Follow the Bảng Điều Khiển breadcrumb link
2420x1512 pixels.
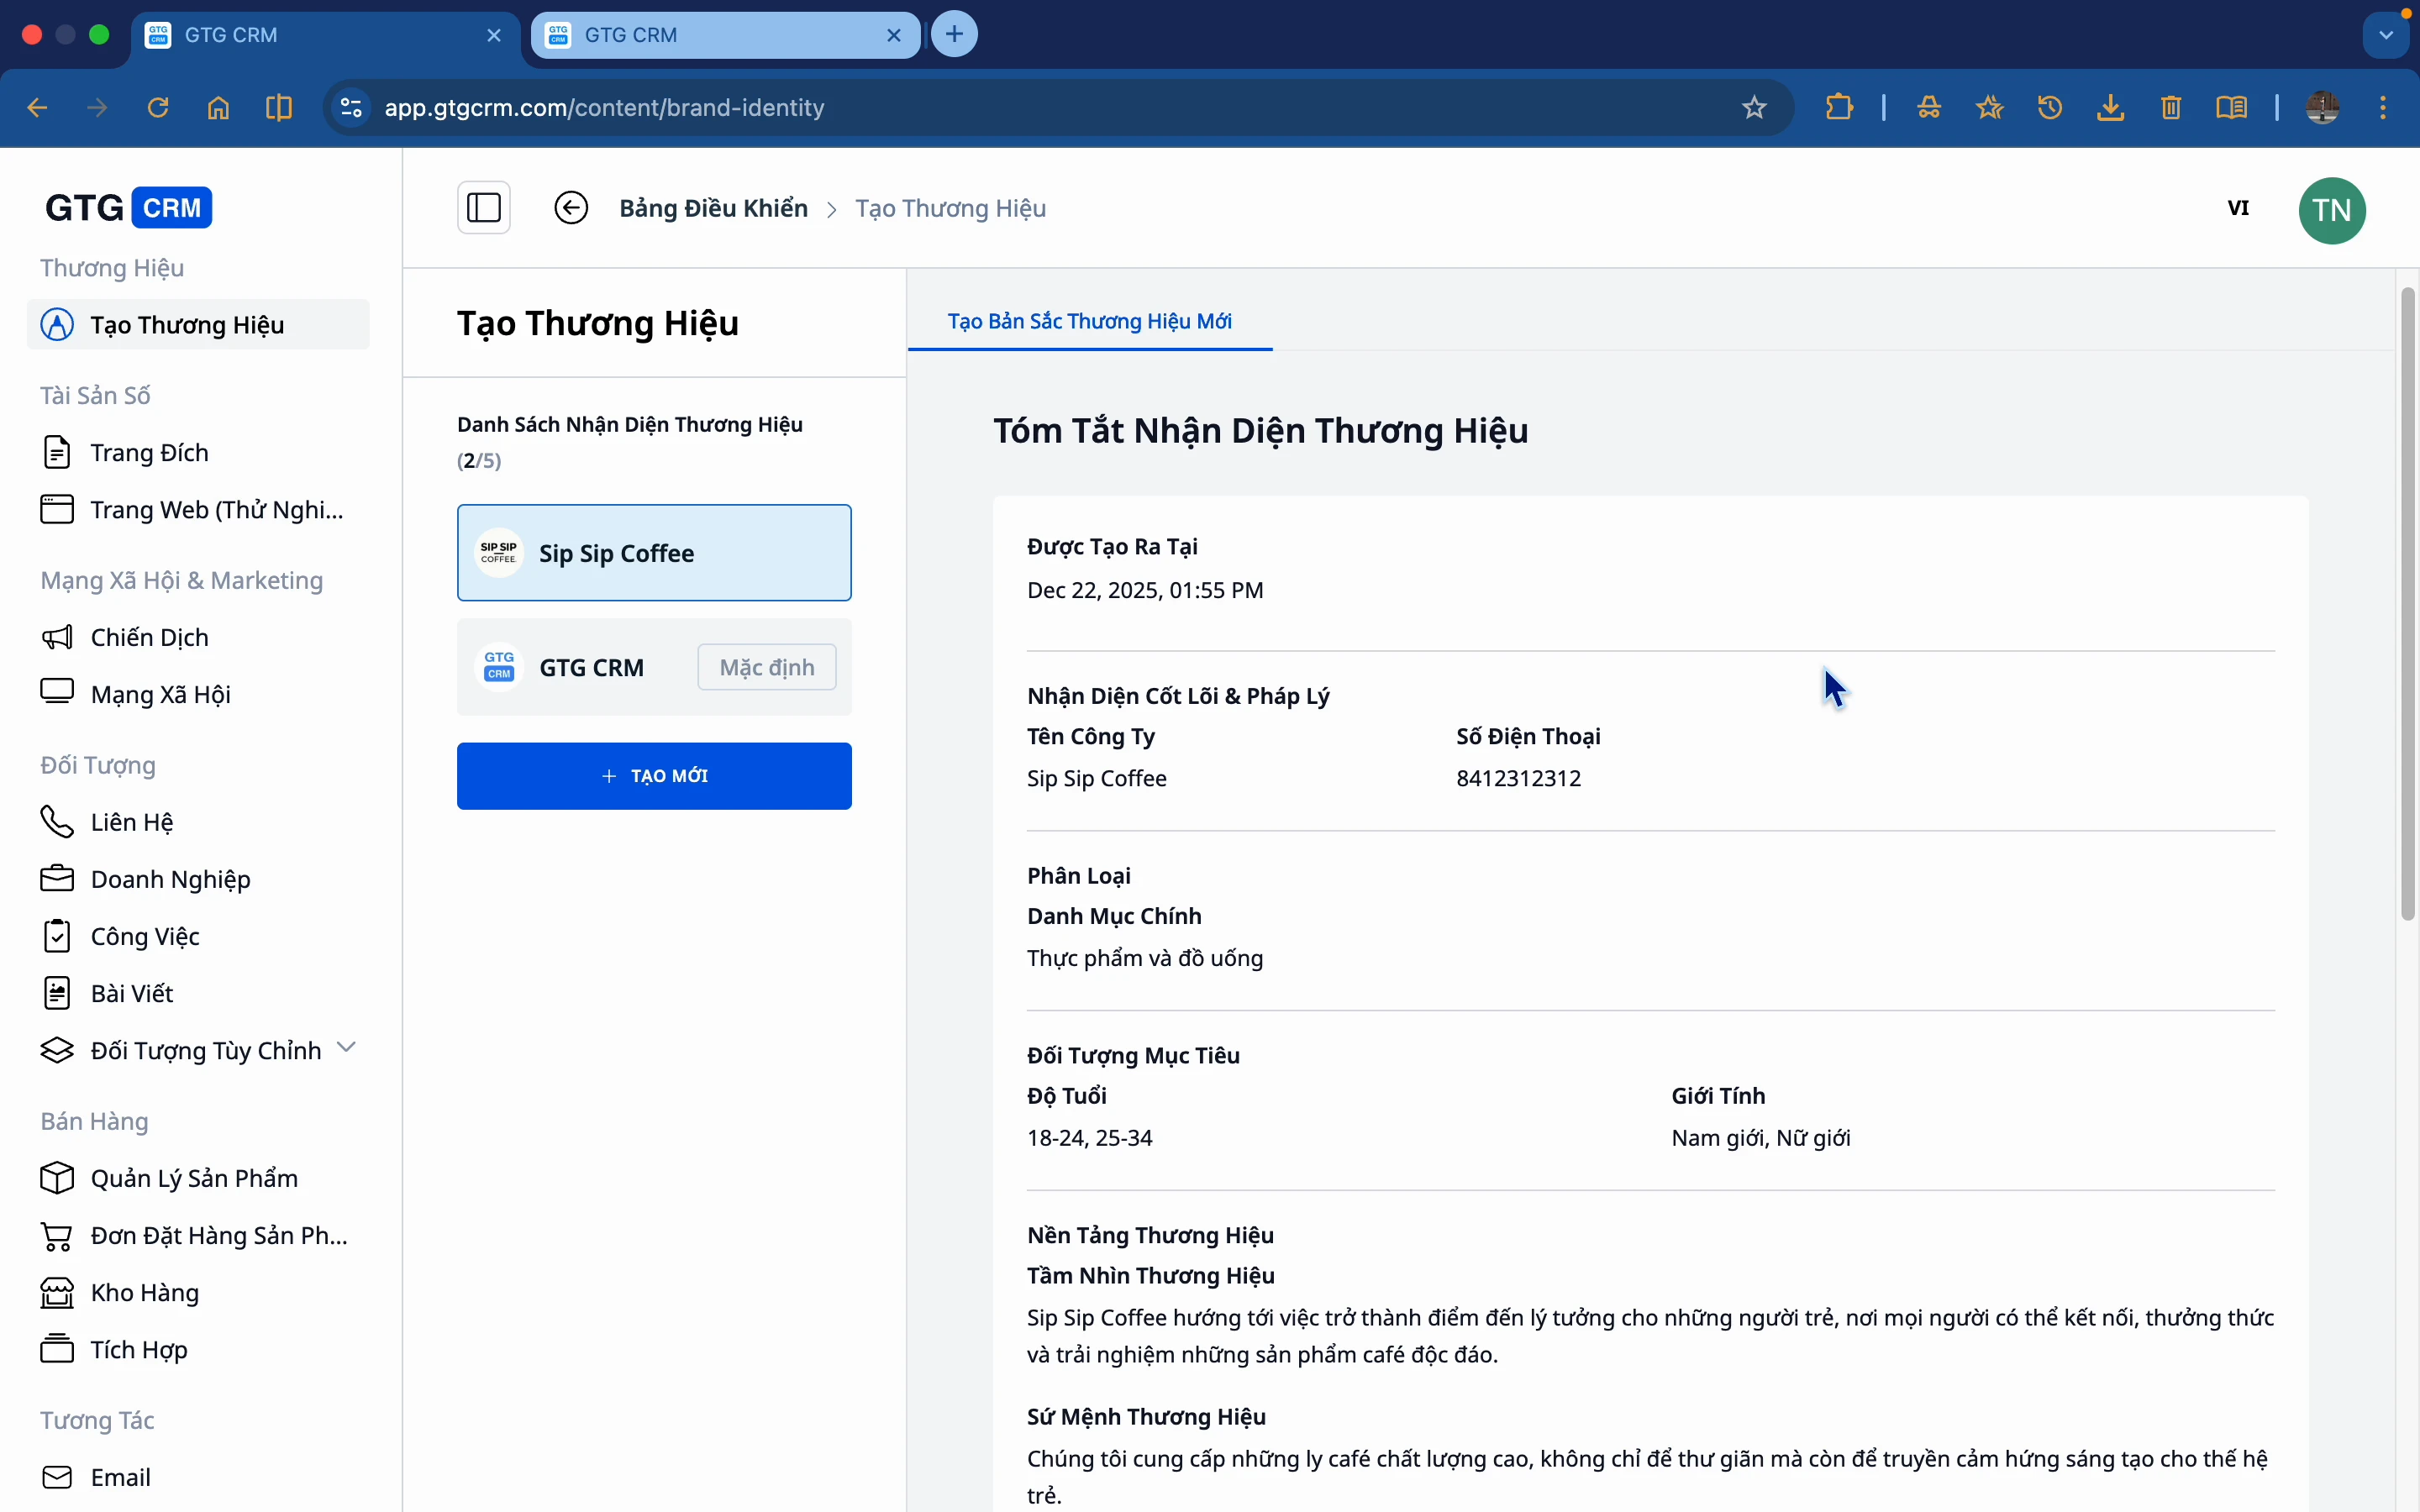coord(713,208)
